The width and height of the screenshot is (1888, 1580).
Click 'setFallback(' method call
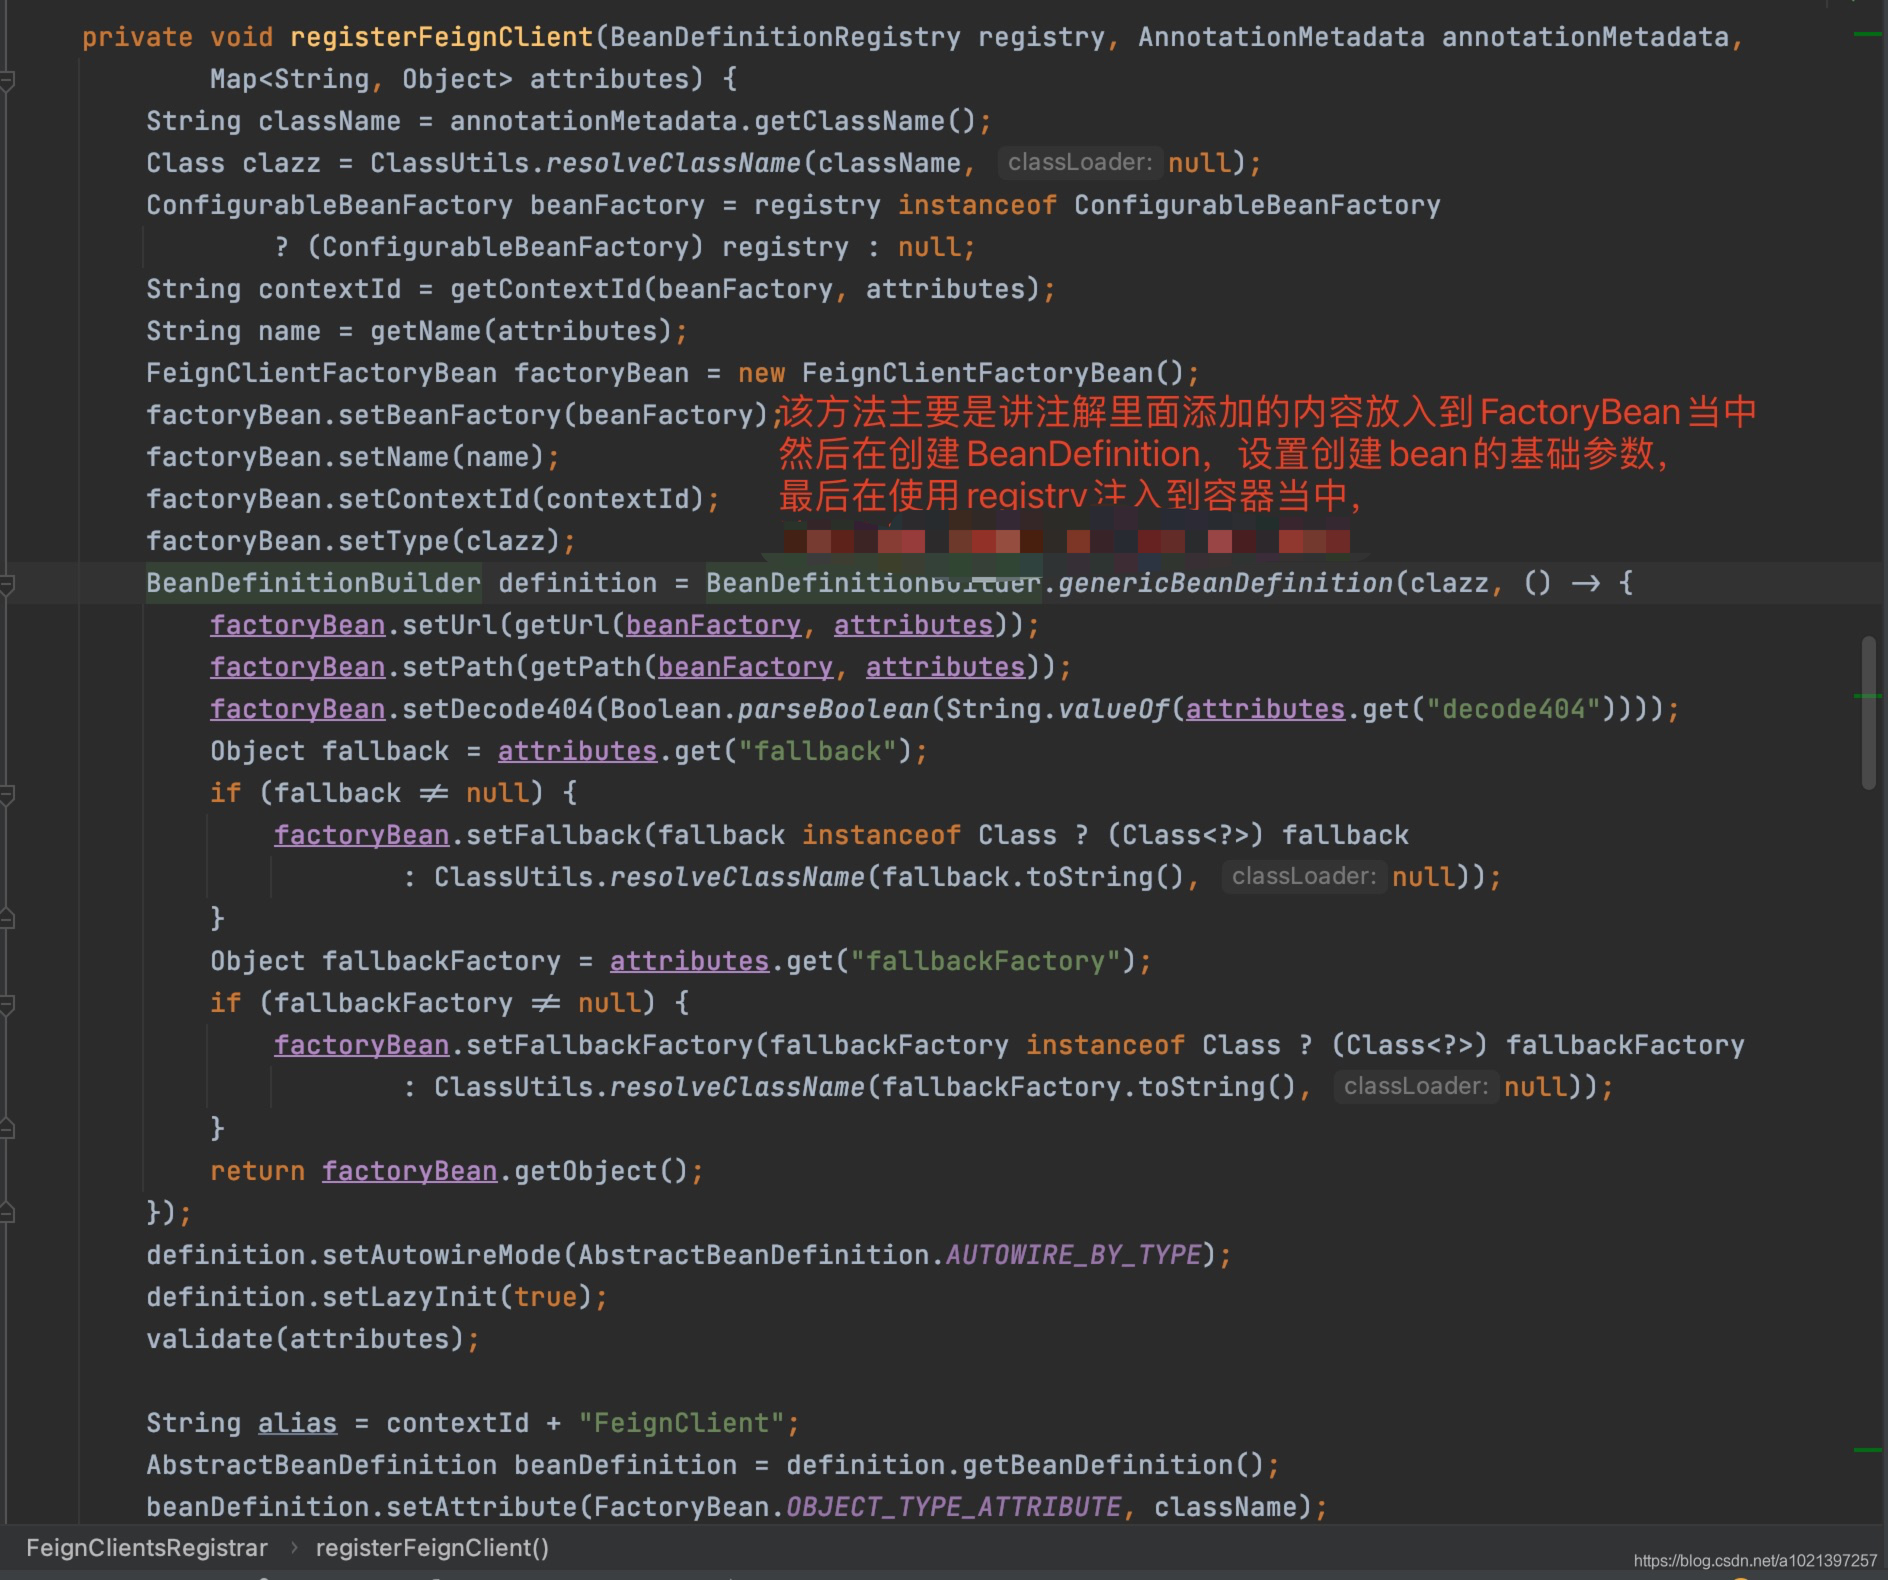point(562,835)
